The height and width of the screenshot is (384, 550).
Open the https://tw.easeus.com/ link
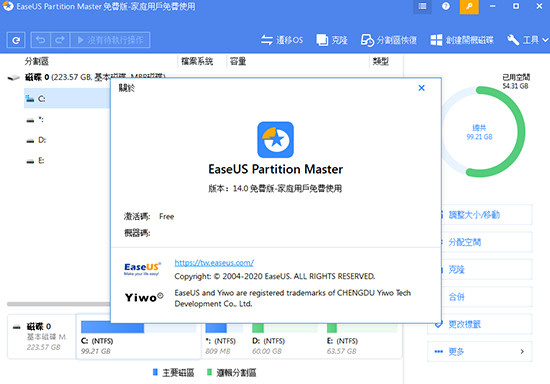click(x=214, y=263)
